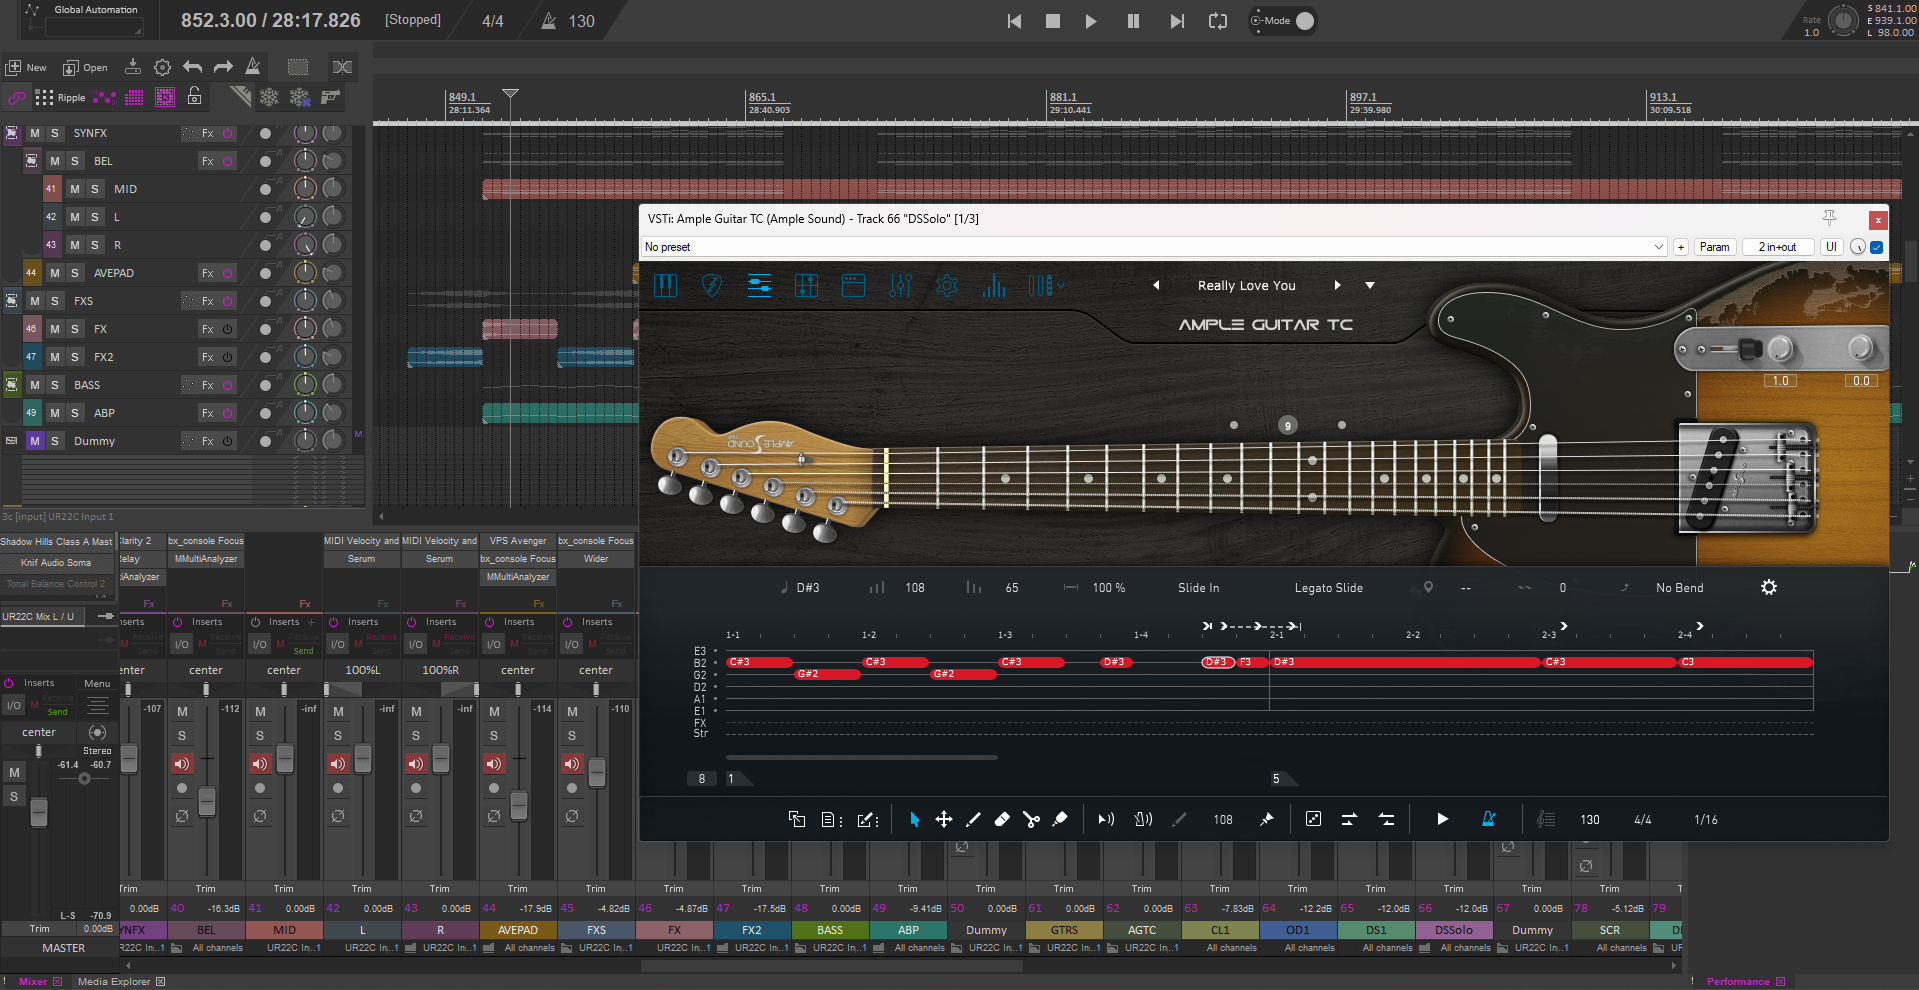Click the pin icon next to 108
Viewport: 1919px width, 990px height.
(x=1266, y=819)
